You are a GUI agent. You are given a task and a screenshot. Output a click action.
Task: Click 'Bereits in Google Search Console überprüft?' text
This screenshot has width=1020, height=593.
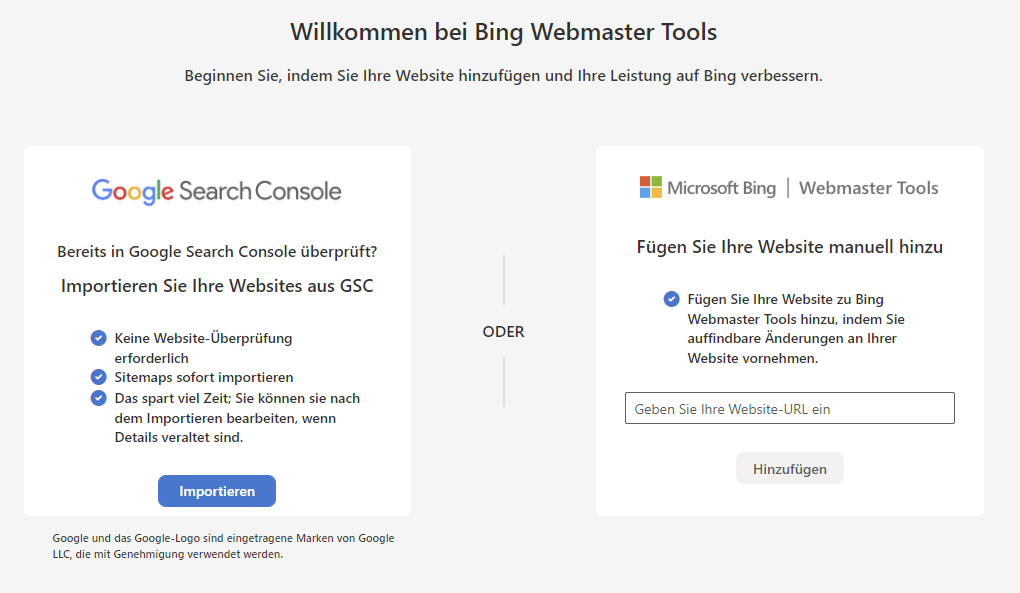click(216, 253)
